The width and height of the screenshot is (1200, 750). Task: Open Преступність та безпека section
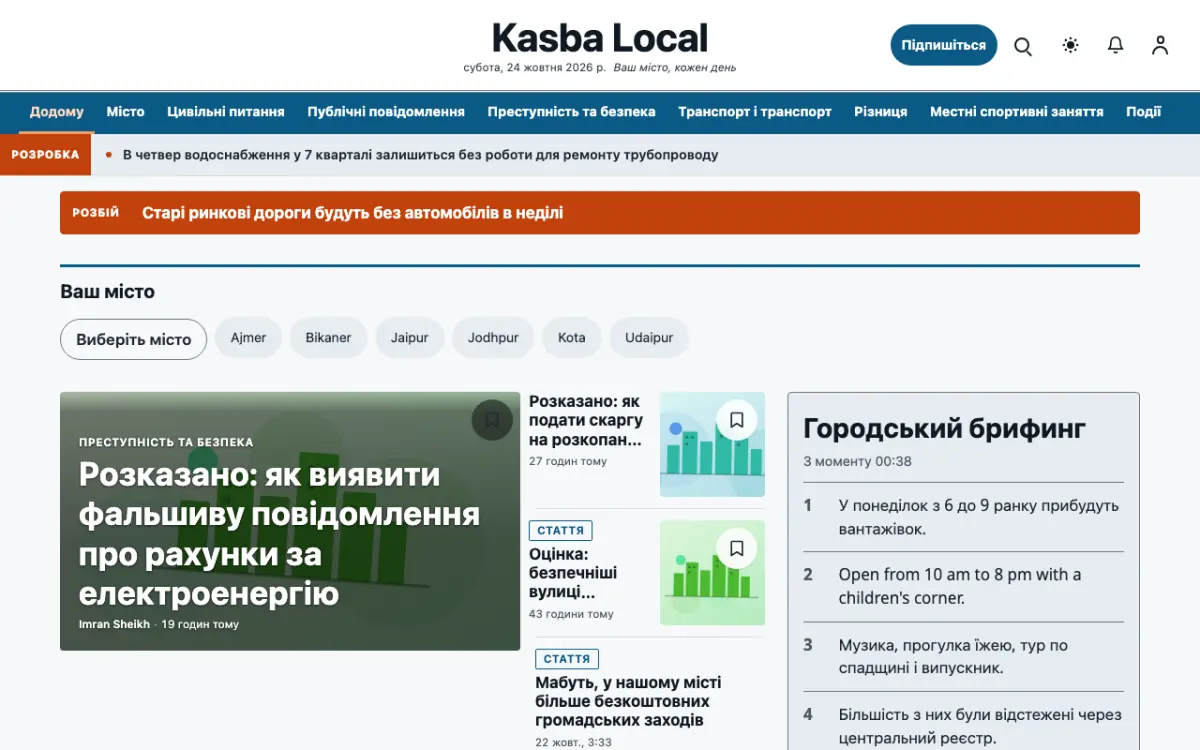point(572,112)
